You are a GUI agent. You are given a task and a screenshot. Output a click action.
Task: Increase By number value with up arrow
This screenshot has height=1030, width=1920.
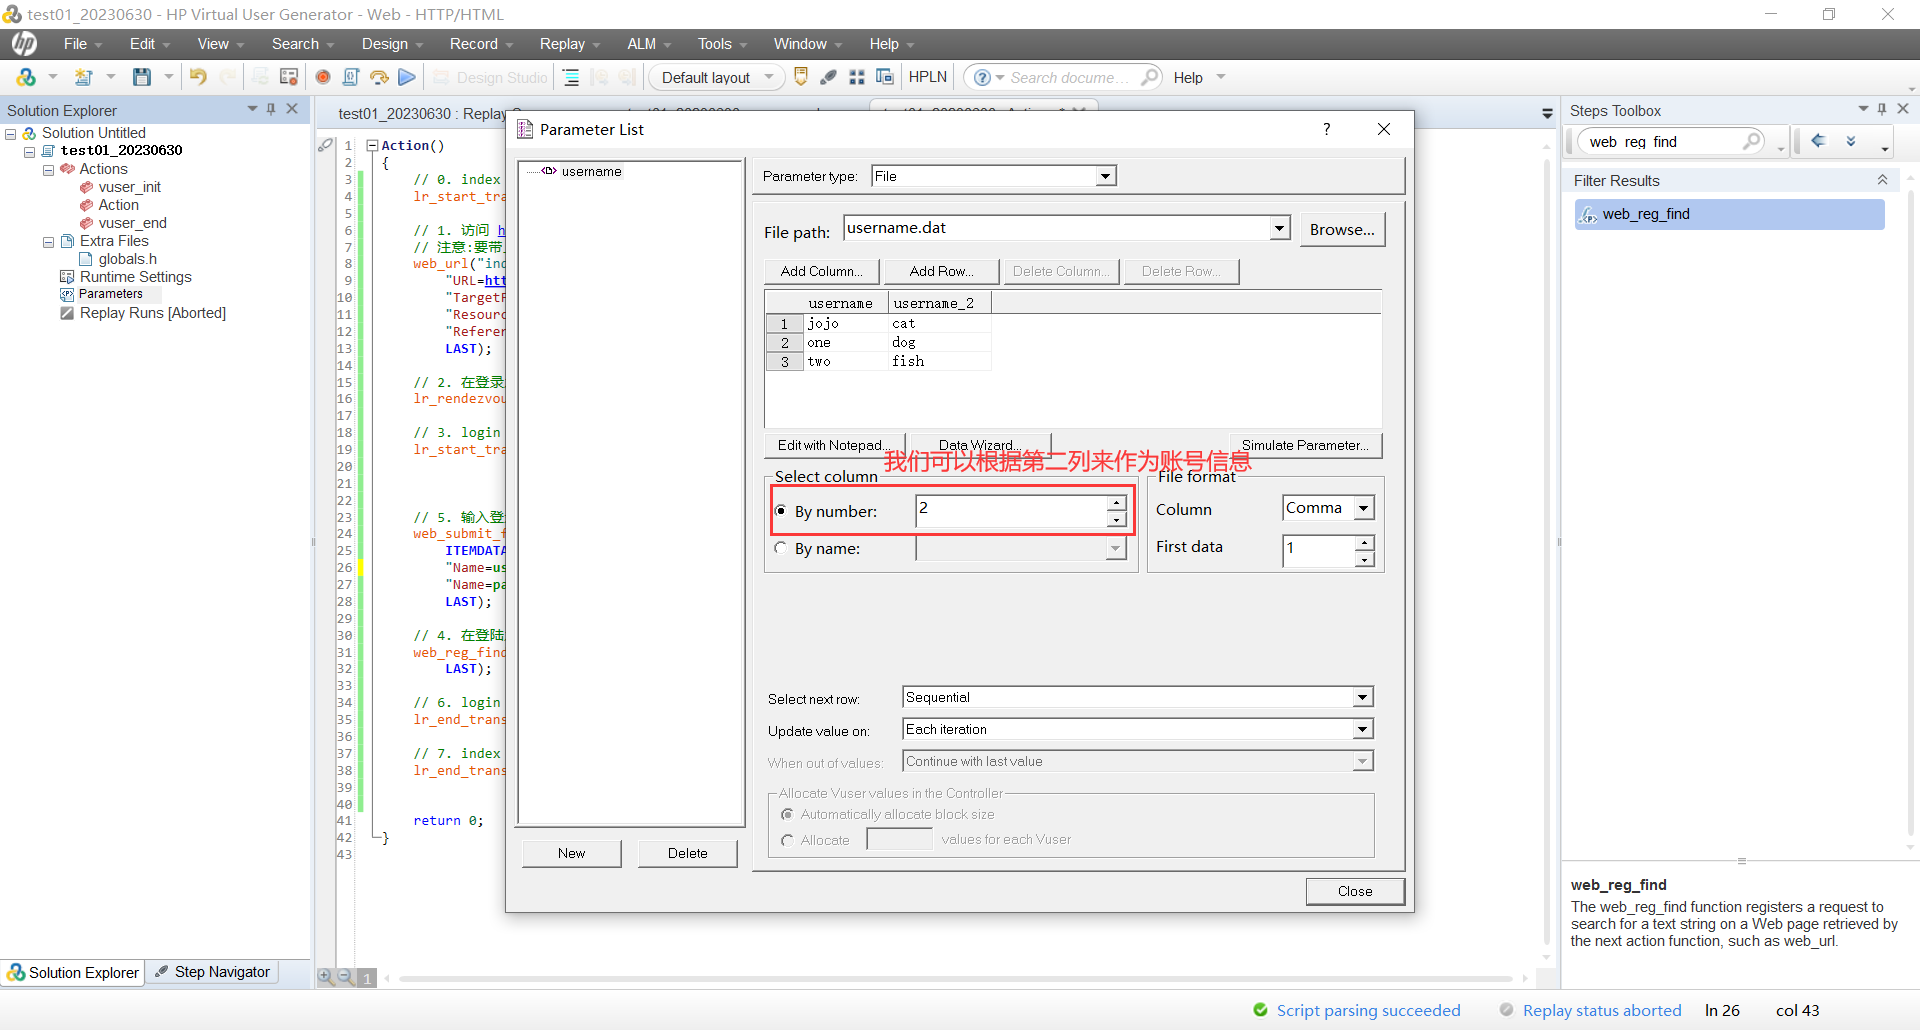point(1116,503)
